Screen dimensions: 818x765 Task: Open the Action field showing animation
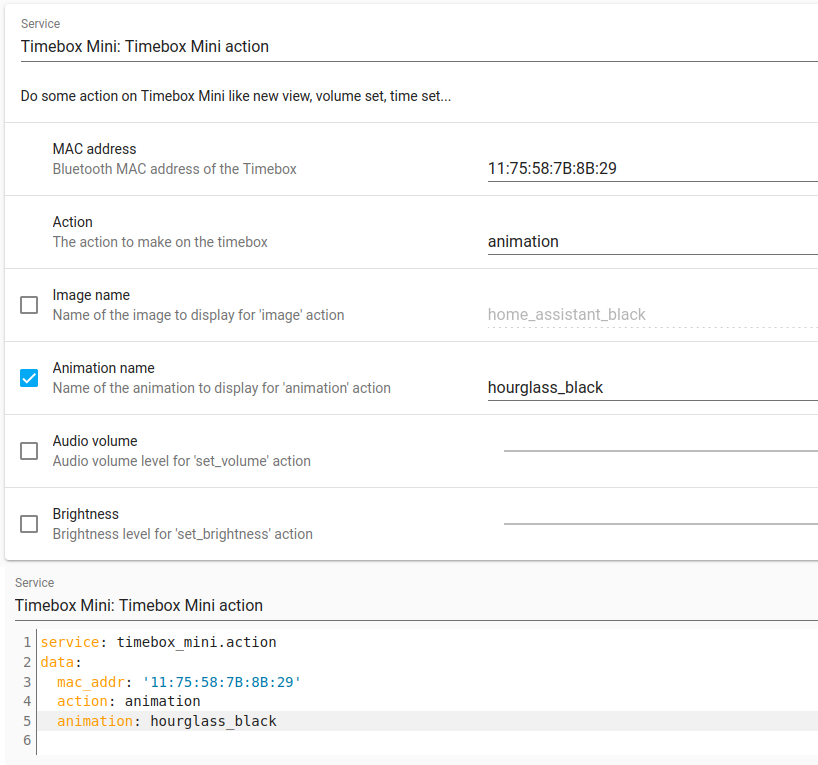tap(653, 242)
